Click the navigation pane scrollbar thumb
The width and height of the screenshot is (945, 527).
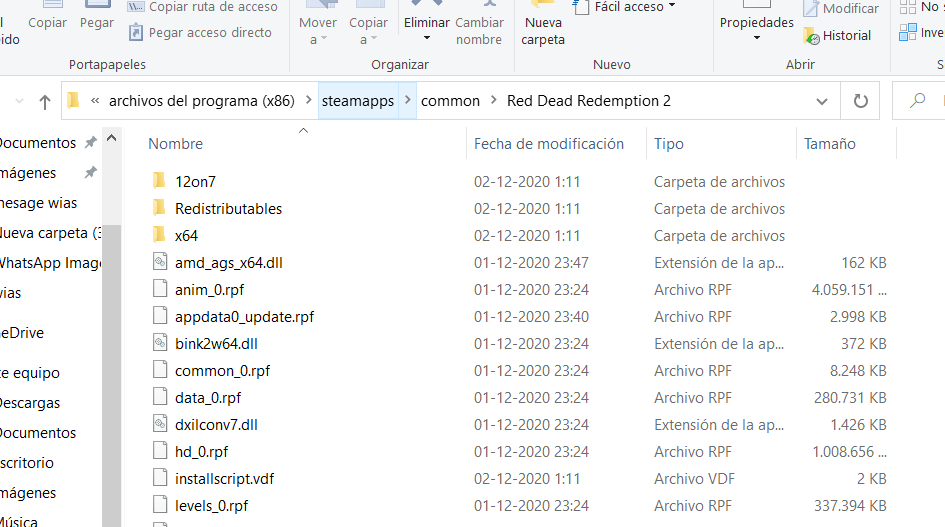(x=111, y=375)
